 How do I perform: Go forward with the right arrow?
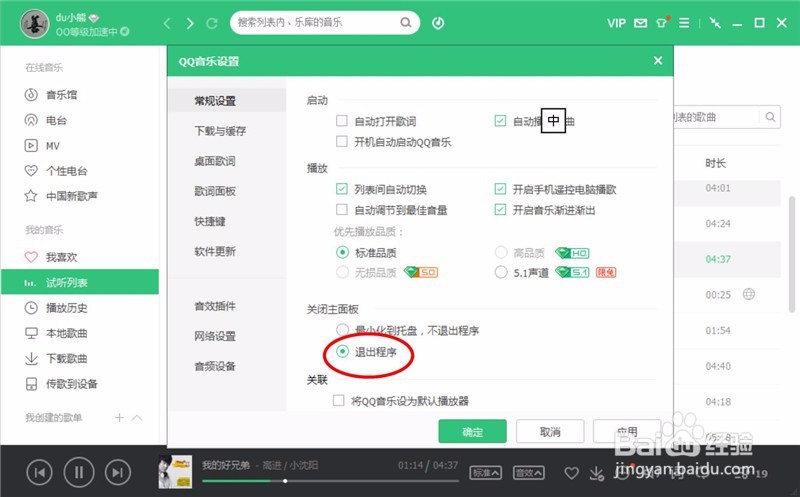[190, 23]
